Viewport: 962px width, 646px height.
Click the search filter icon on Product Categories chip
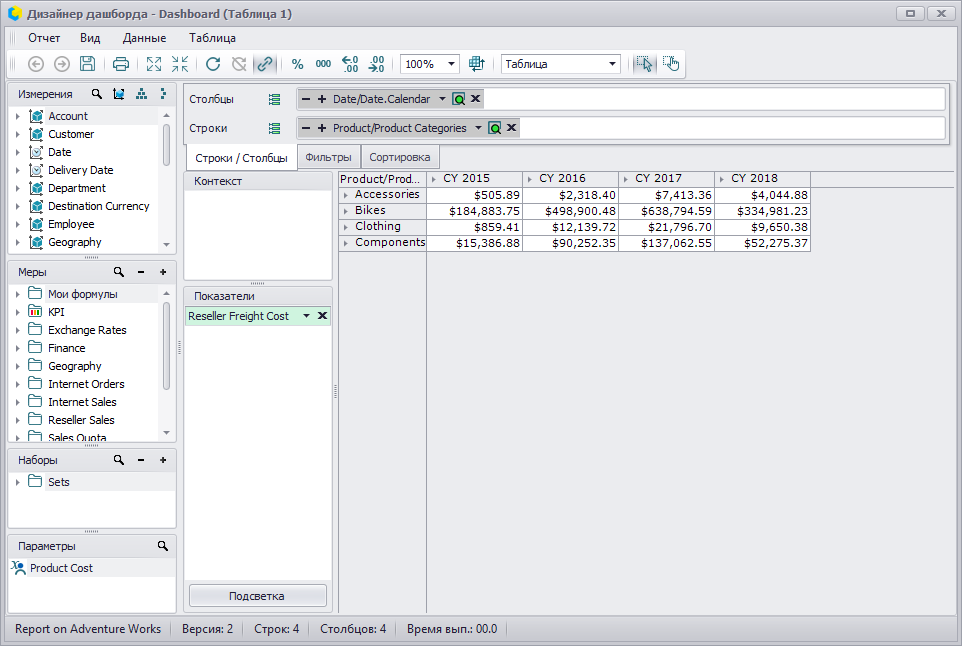[494, 128]
